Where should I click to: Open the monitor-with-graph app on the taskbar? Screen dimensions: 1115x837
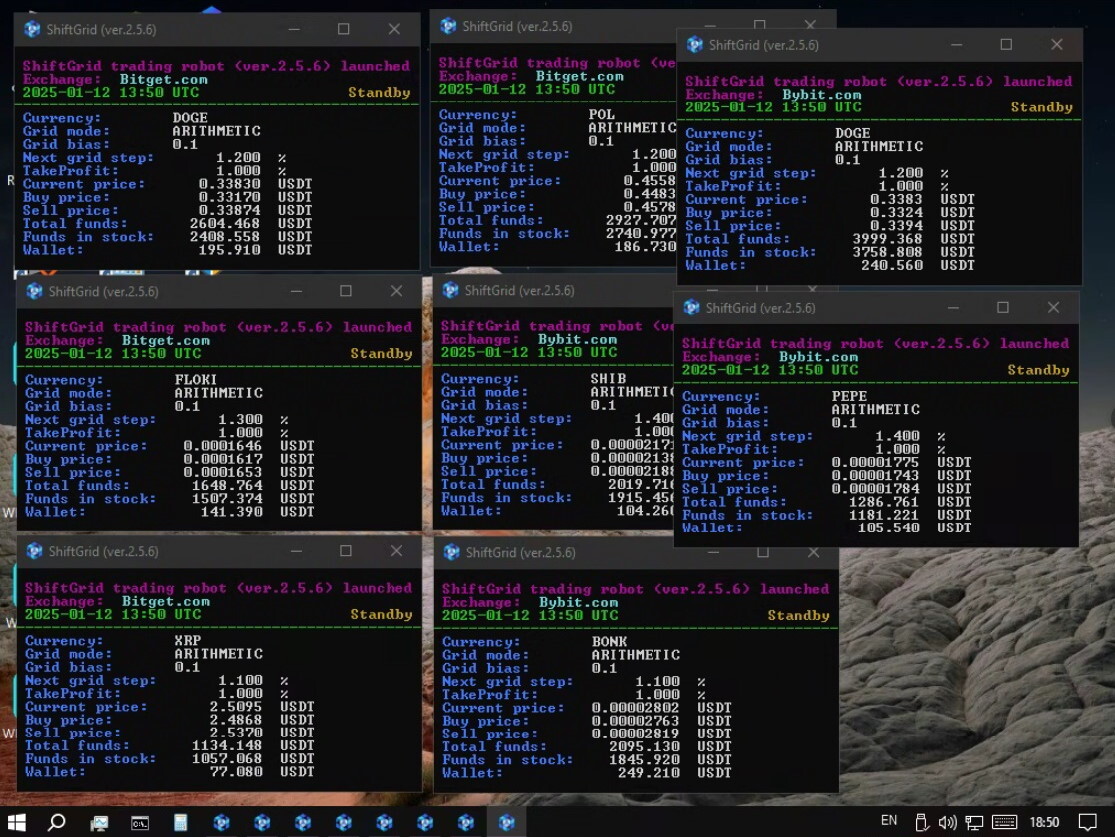point(99,823)
